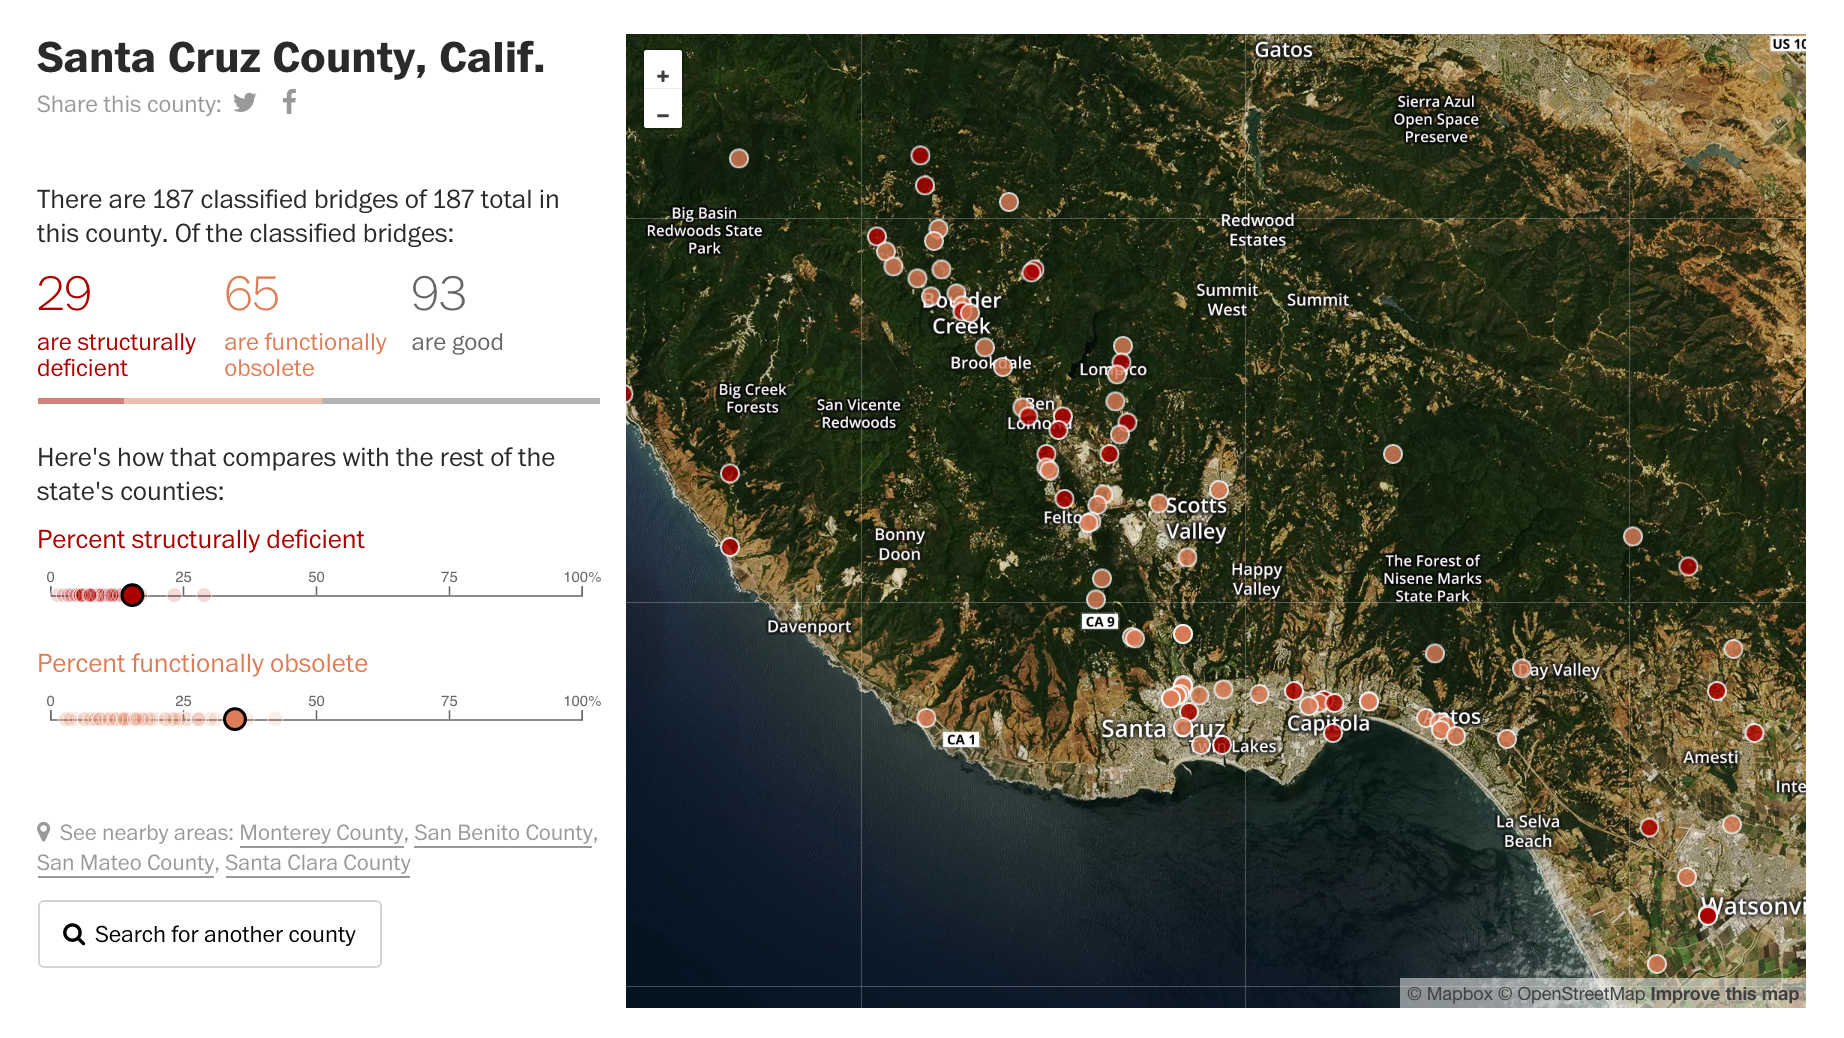Screen dimensions: 1844x1038
Task: Share this county on Twitter
Action: tap(245, 102)
